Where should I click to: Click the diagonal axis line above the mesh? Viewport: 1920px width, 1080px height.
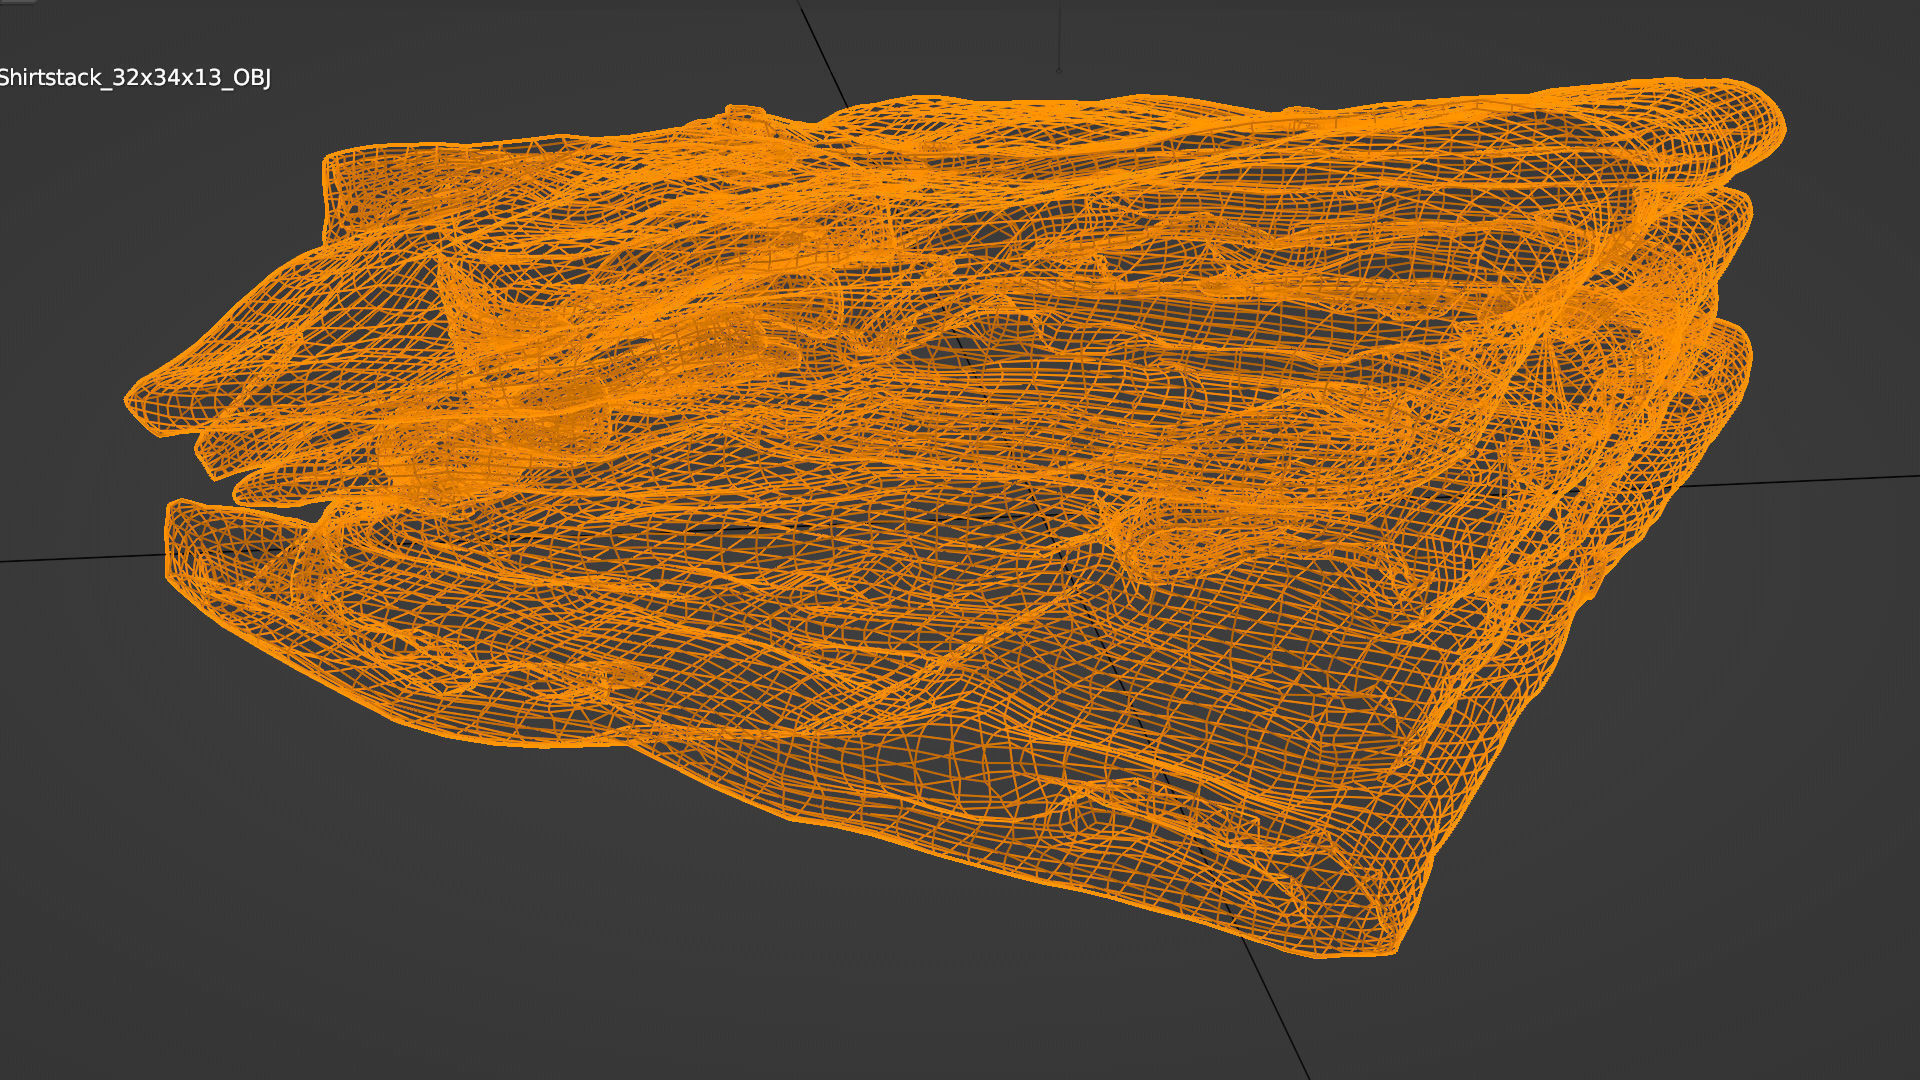tap(820, 50)
